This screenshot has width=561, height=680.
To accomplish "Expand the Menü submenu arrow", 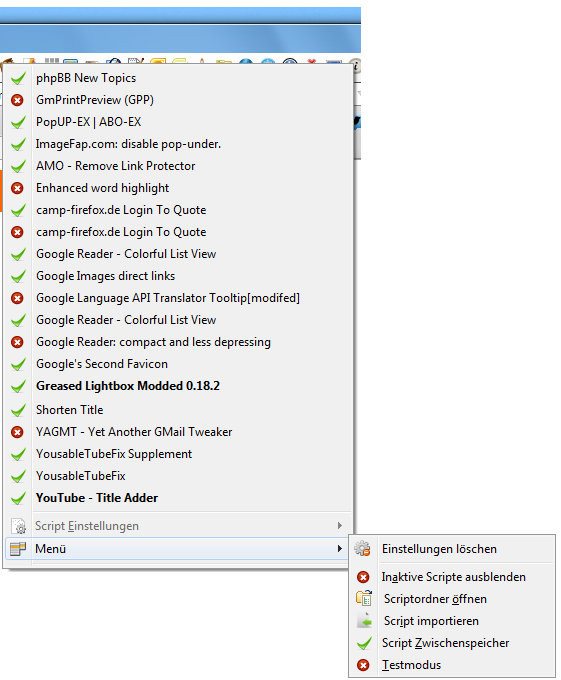I will coord(339,549).
